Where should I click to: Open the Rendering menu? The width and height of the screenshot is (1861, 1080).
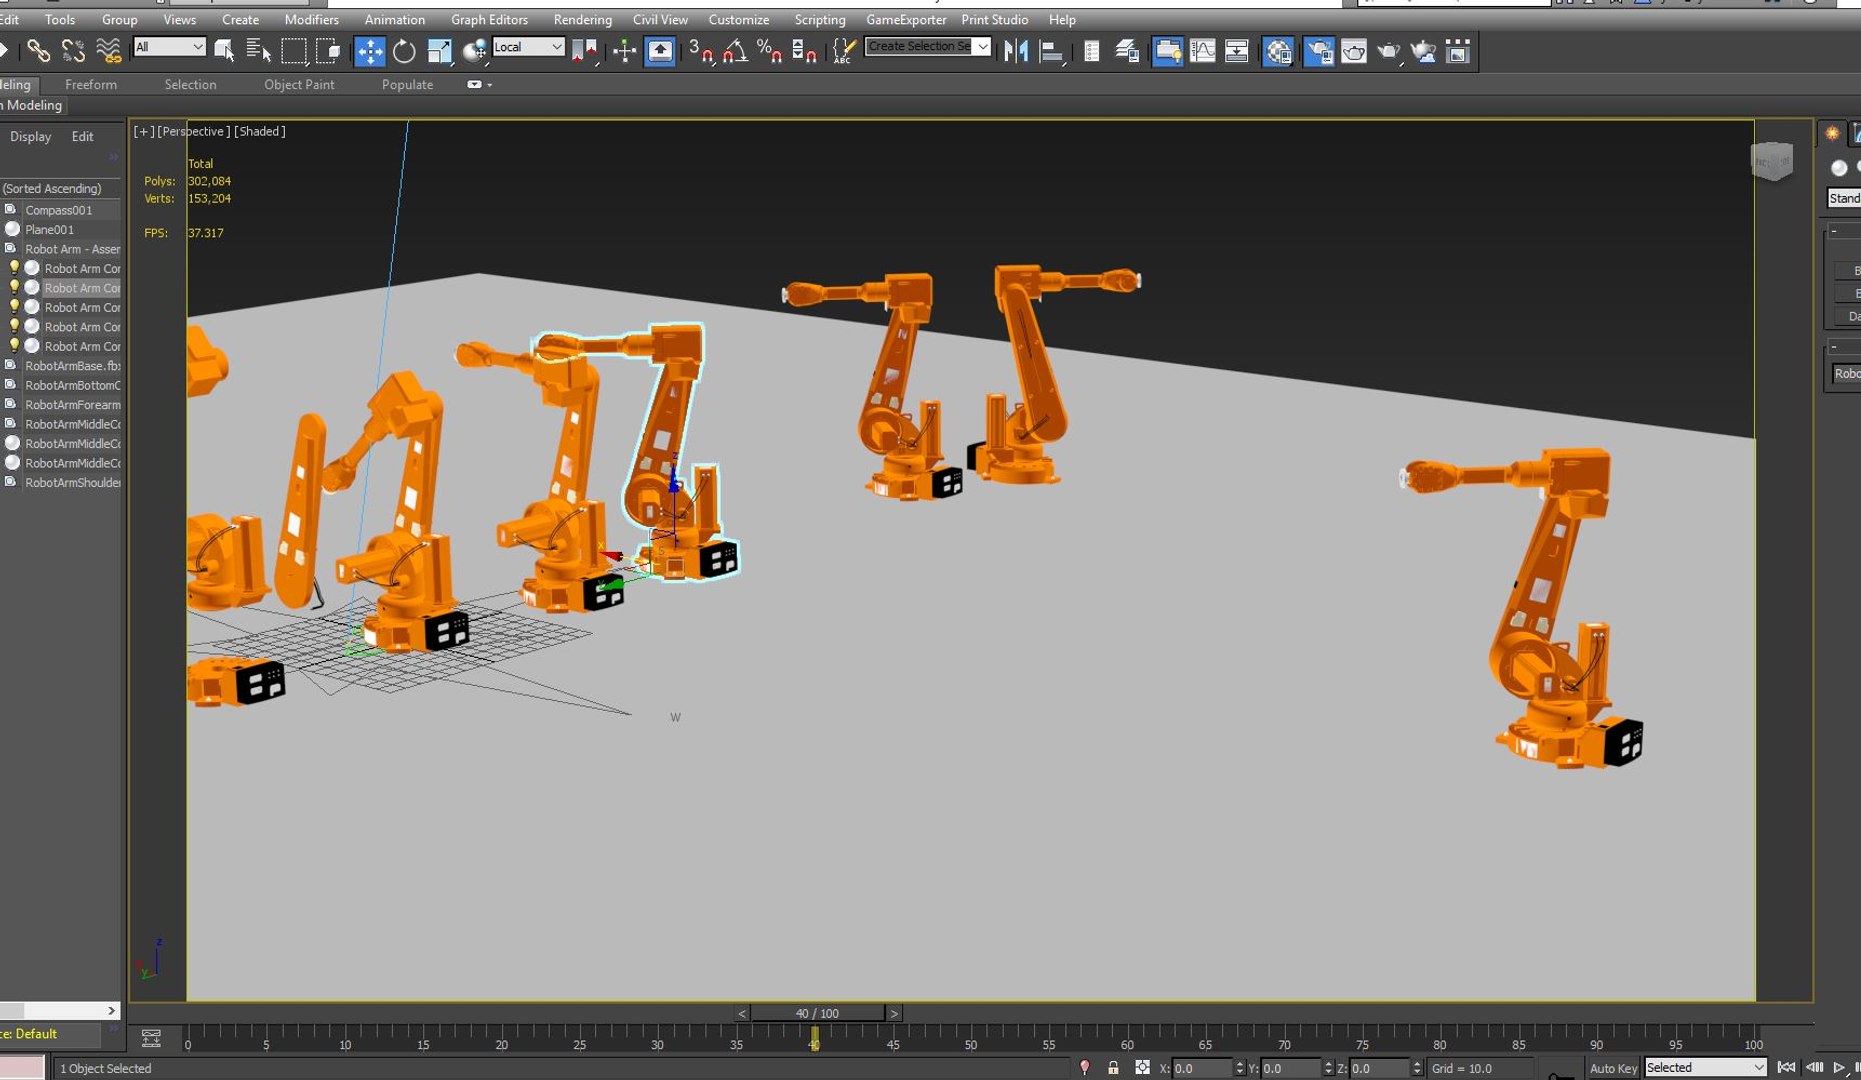[x=582, y=19]
